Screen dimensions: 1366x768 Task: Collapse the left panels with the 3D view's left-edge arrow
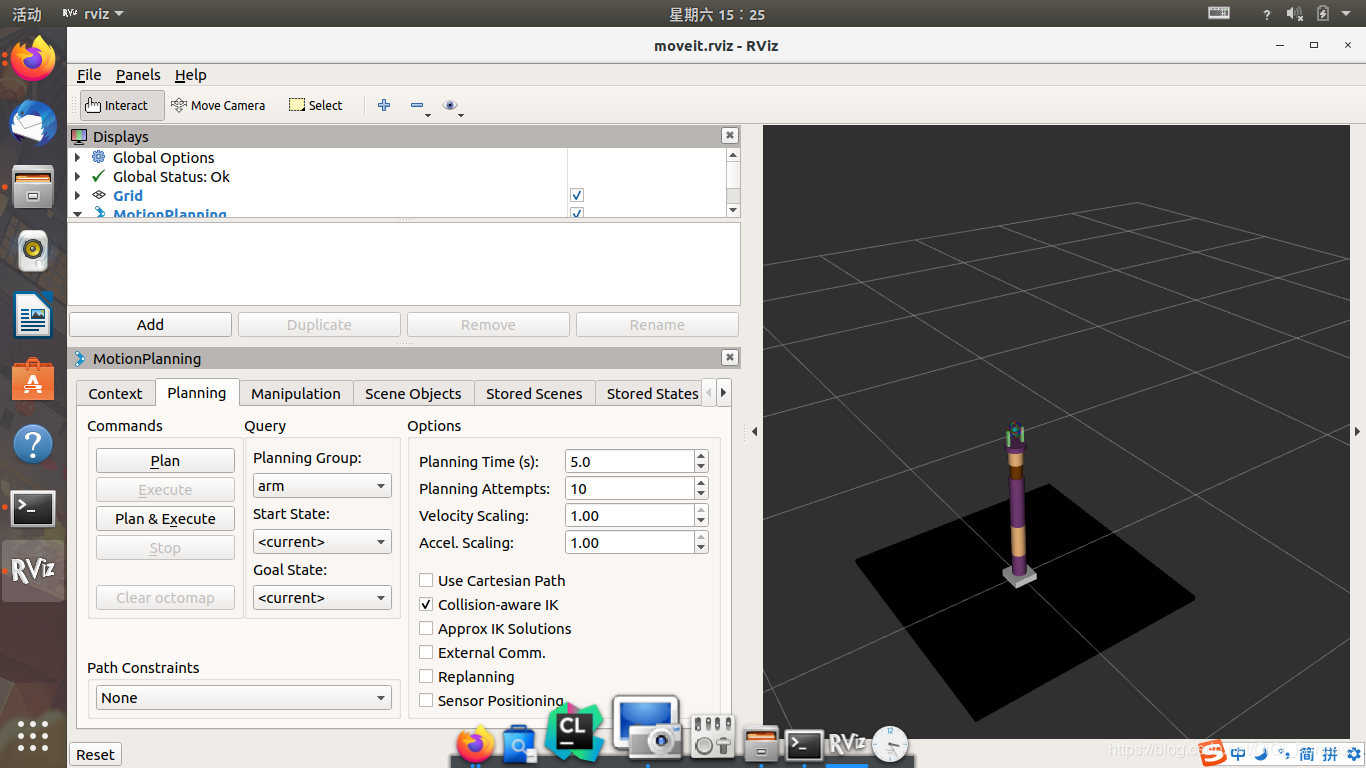tap(754, 432)
